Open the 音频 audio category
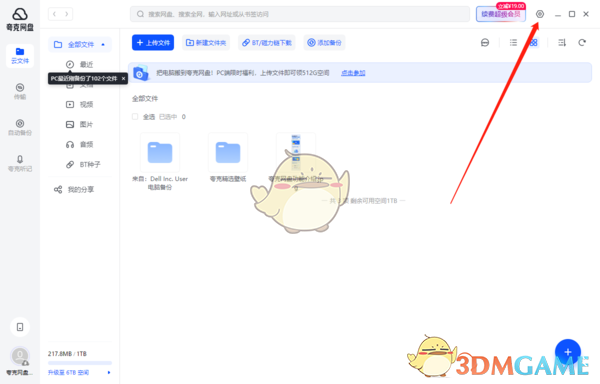Image resolution: width=600 pixels, height=384 pixels. tap(80, 144)
